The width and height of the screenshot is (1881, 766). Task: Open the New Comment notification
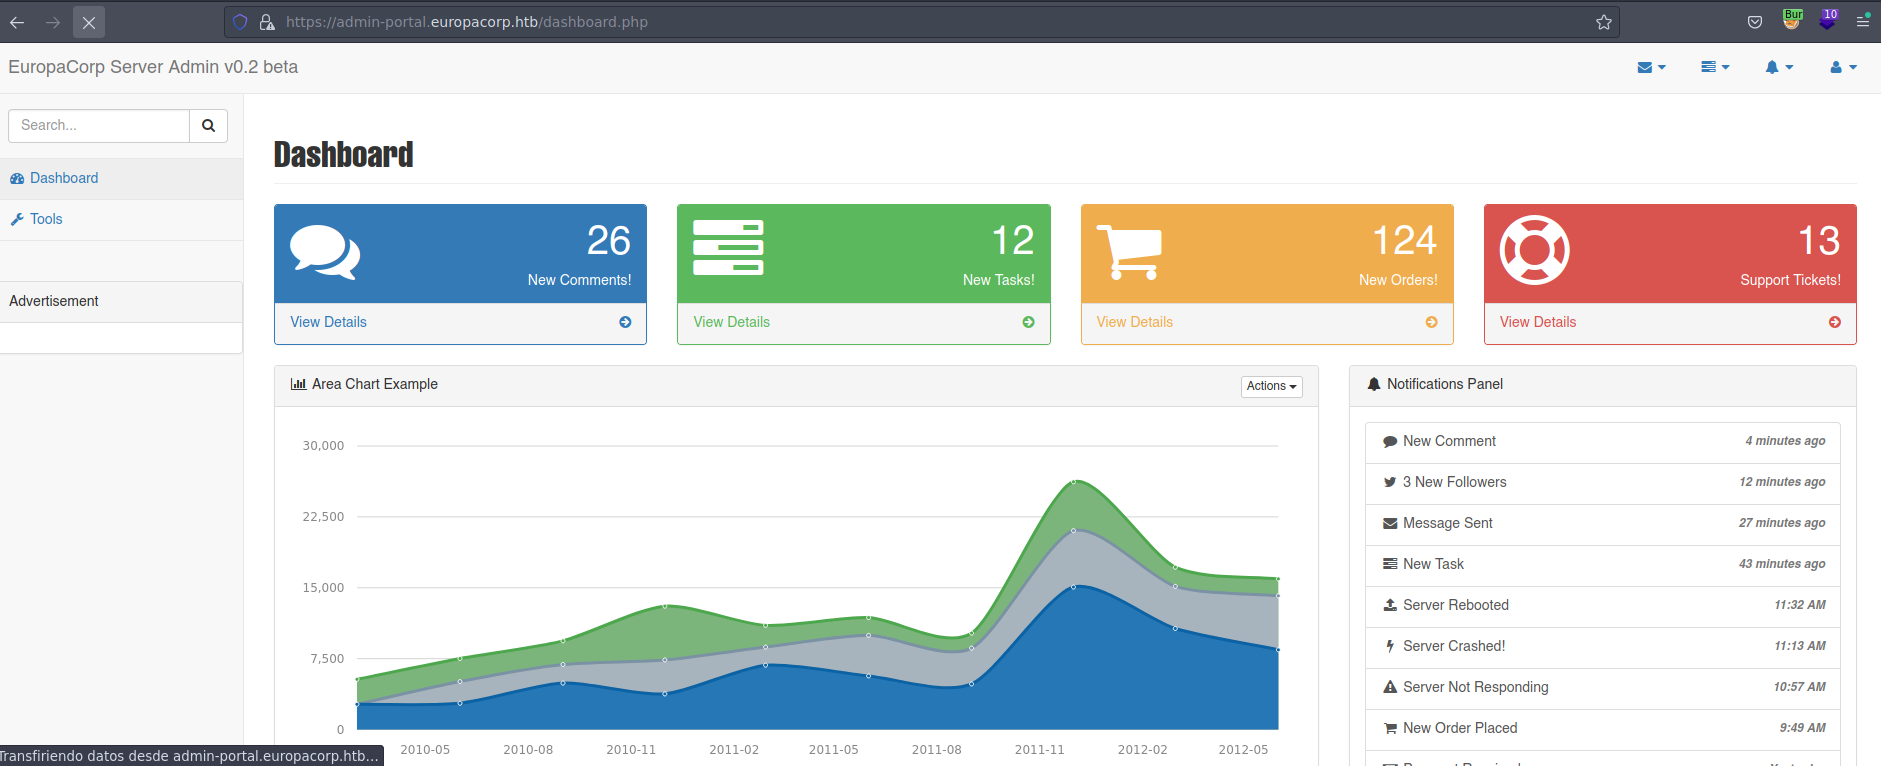1604,441
